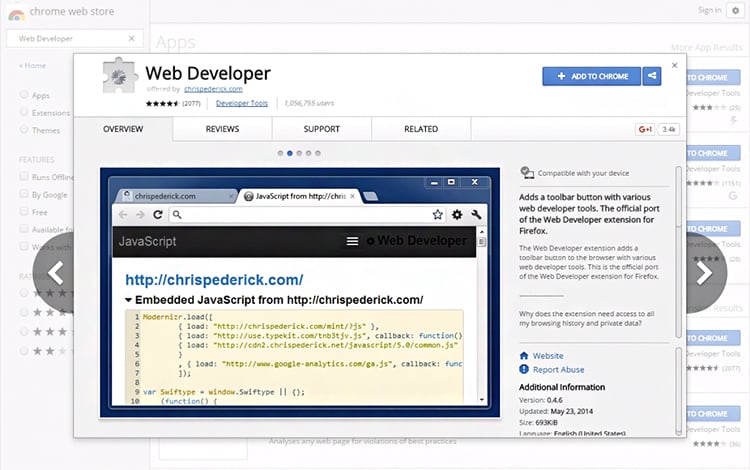Image resolution: width=750 pixels, height=470 pixels.
Task: Click the Website home icon
Action: pyautogui.click(x=524, y=356)
